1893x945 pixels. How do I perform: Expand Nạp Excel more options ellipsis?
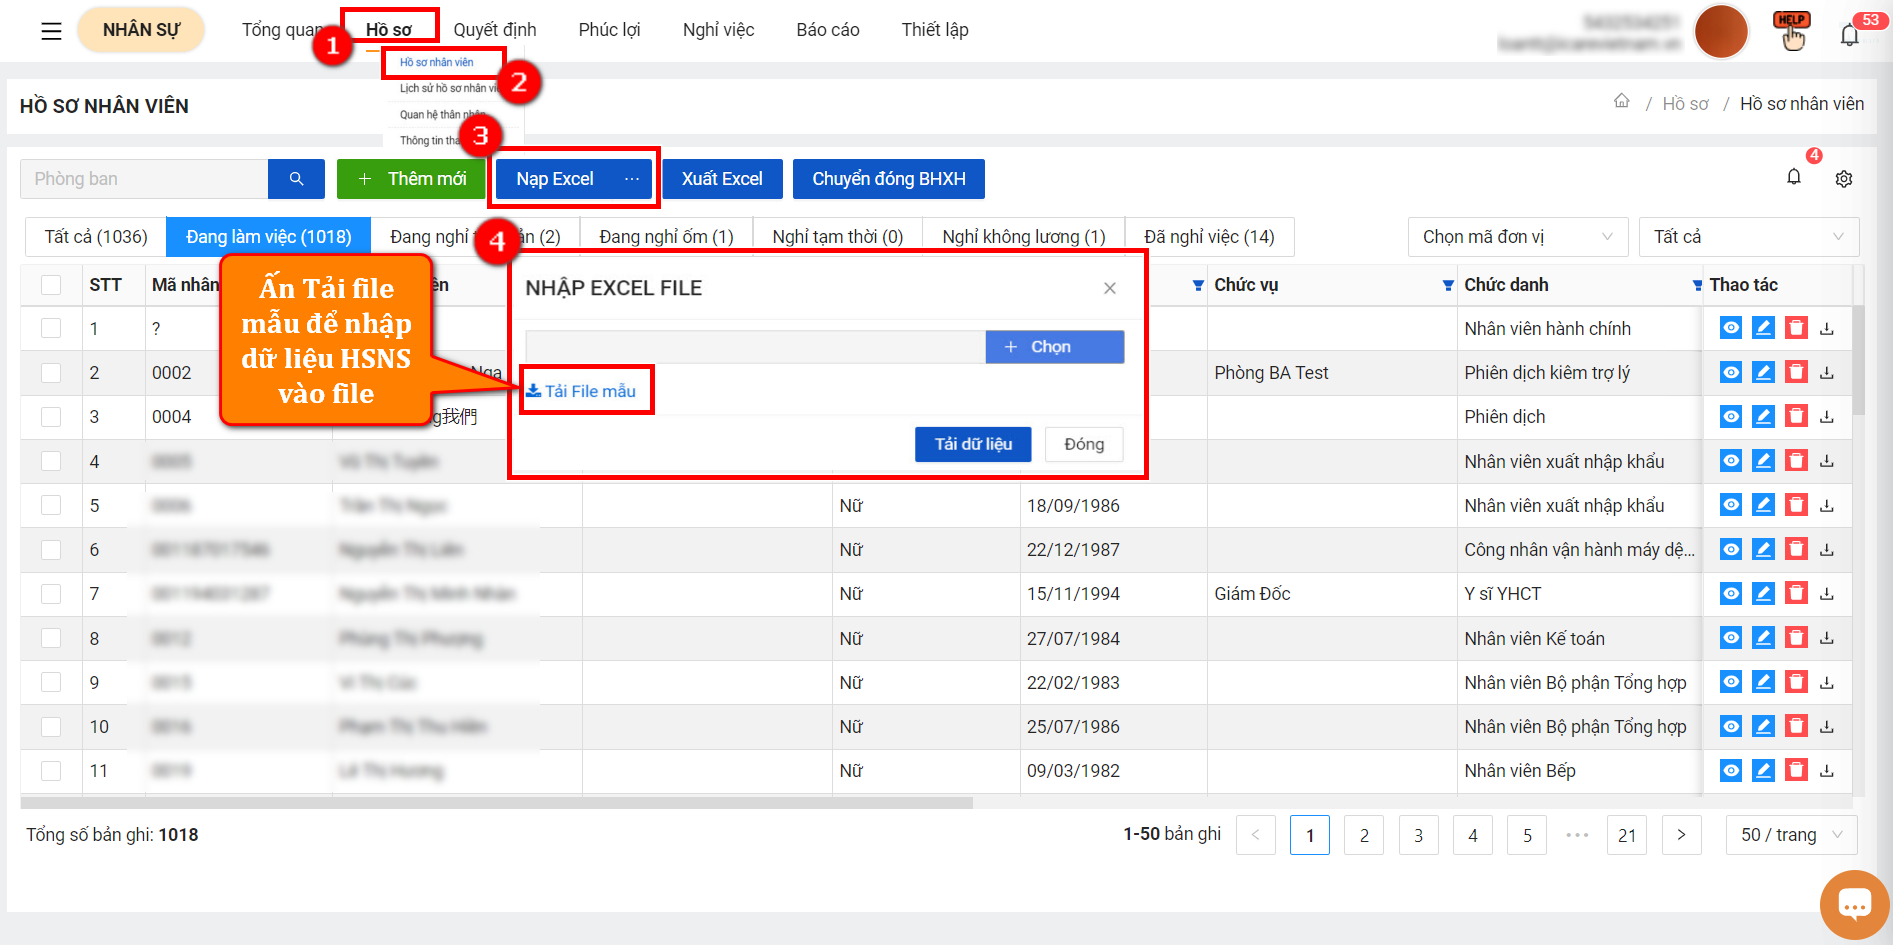coord(632,179)
